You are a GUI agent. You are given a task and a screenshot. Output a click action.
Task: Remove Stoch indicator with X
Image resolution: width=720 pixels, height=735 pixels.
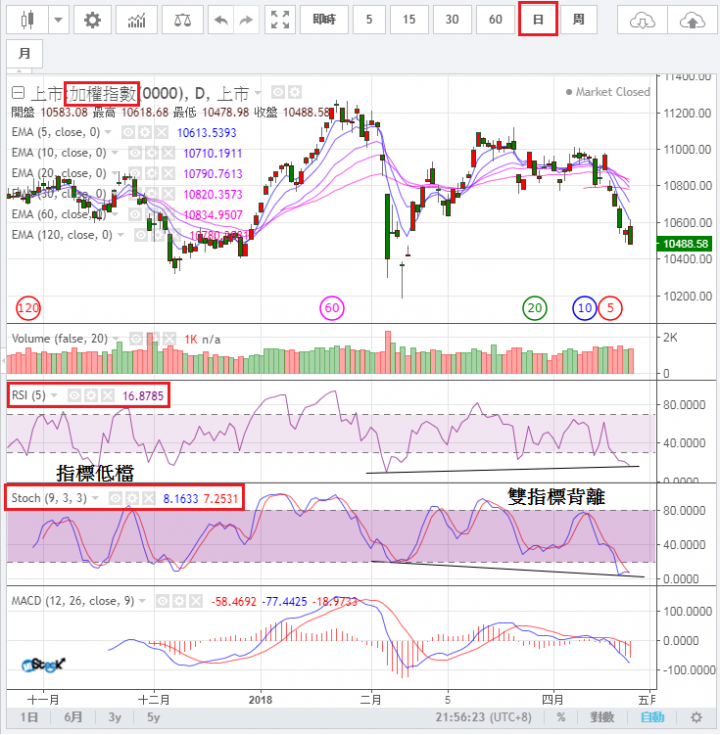click(x=149, y=498)
